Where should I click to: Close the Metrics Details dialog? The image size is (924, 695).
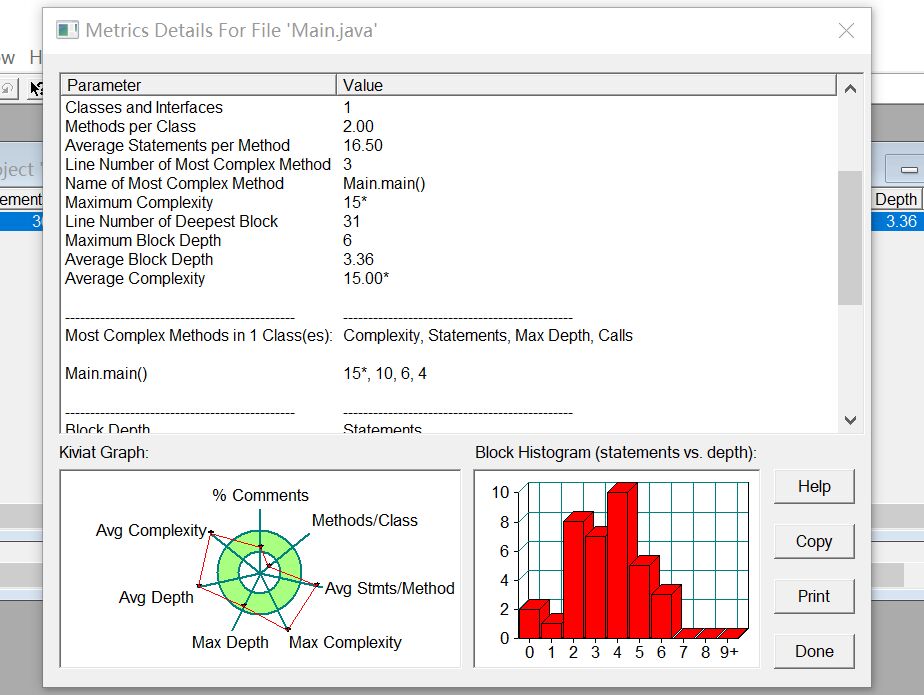coord(846,31)
